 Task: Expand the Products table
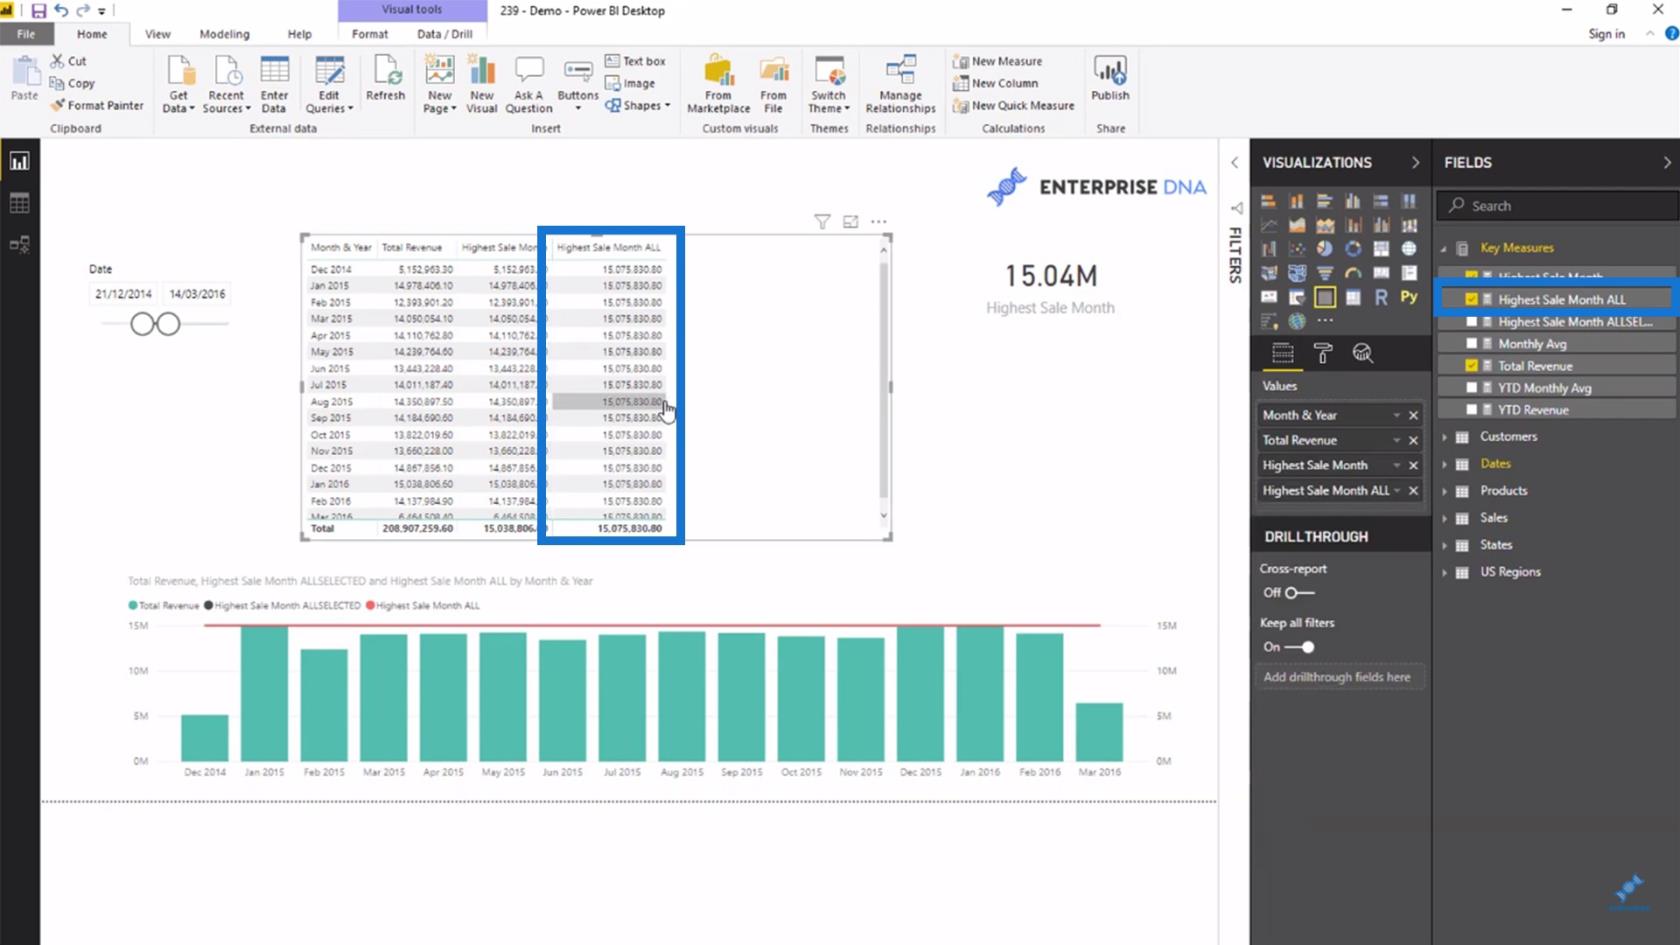pyautogui.click(x=1445, y=491)
